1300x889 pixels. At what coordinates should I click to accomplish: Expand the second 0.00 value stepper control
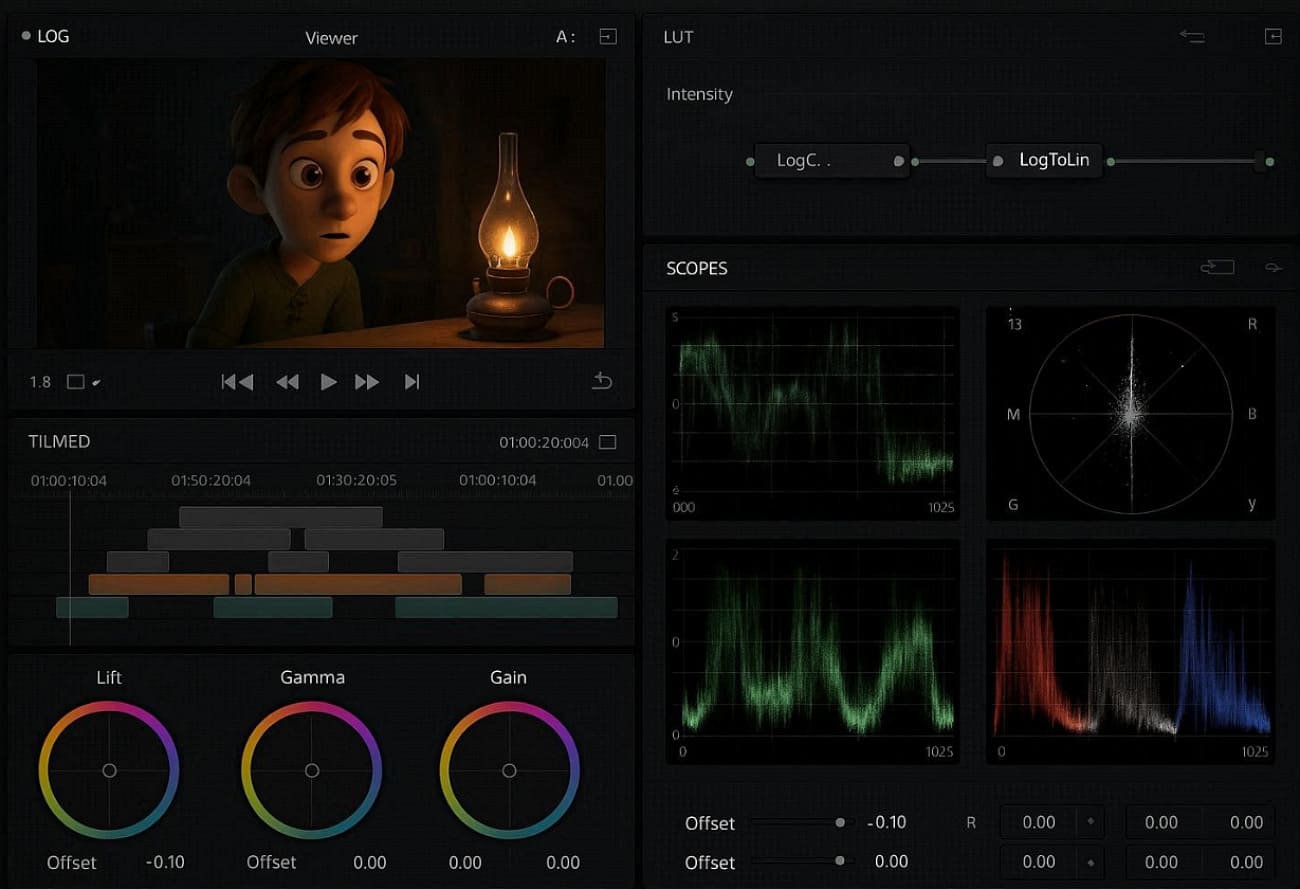[x=1090, y=861]
